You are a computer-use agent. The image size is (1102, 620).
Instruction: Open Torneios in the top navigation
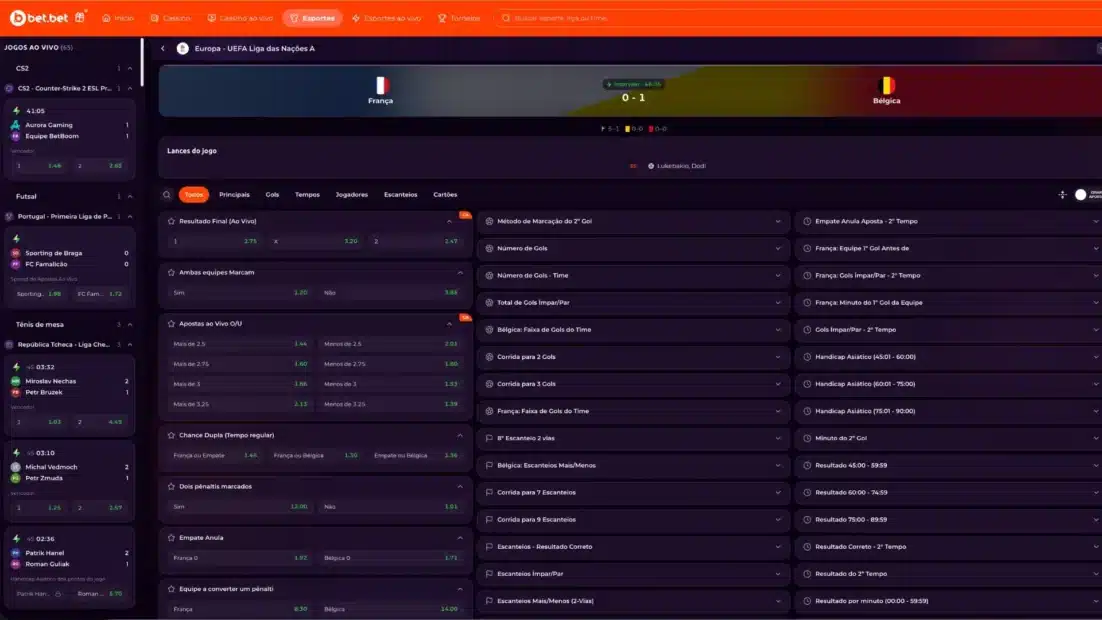click(x=459, y=18)
